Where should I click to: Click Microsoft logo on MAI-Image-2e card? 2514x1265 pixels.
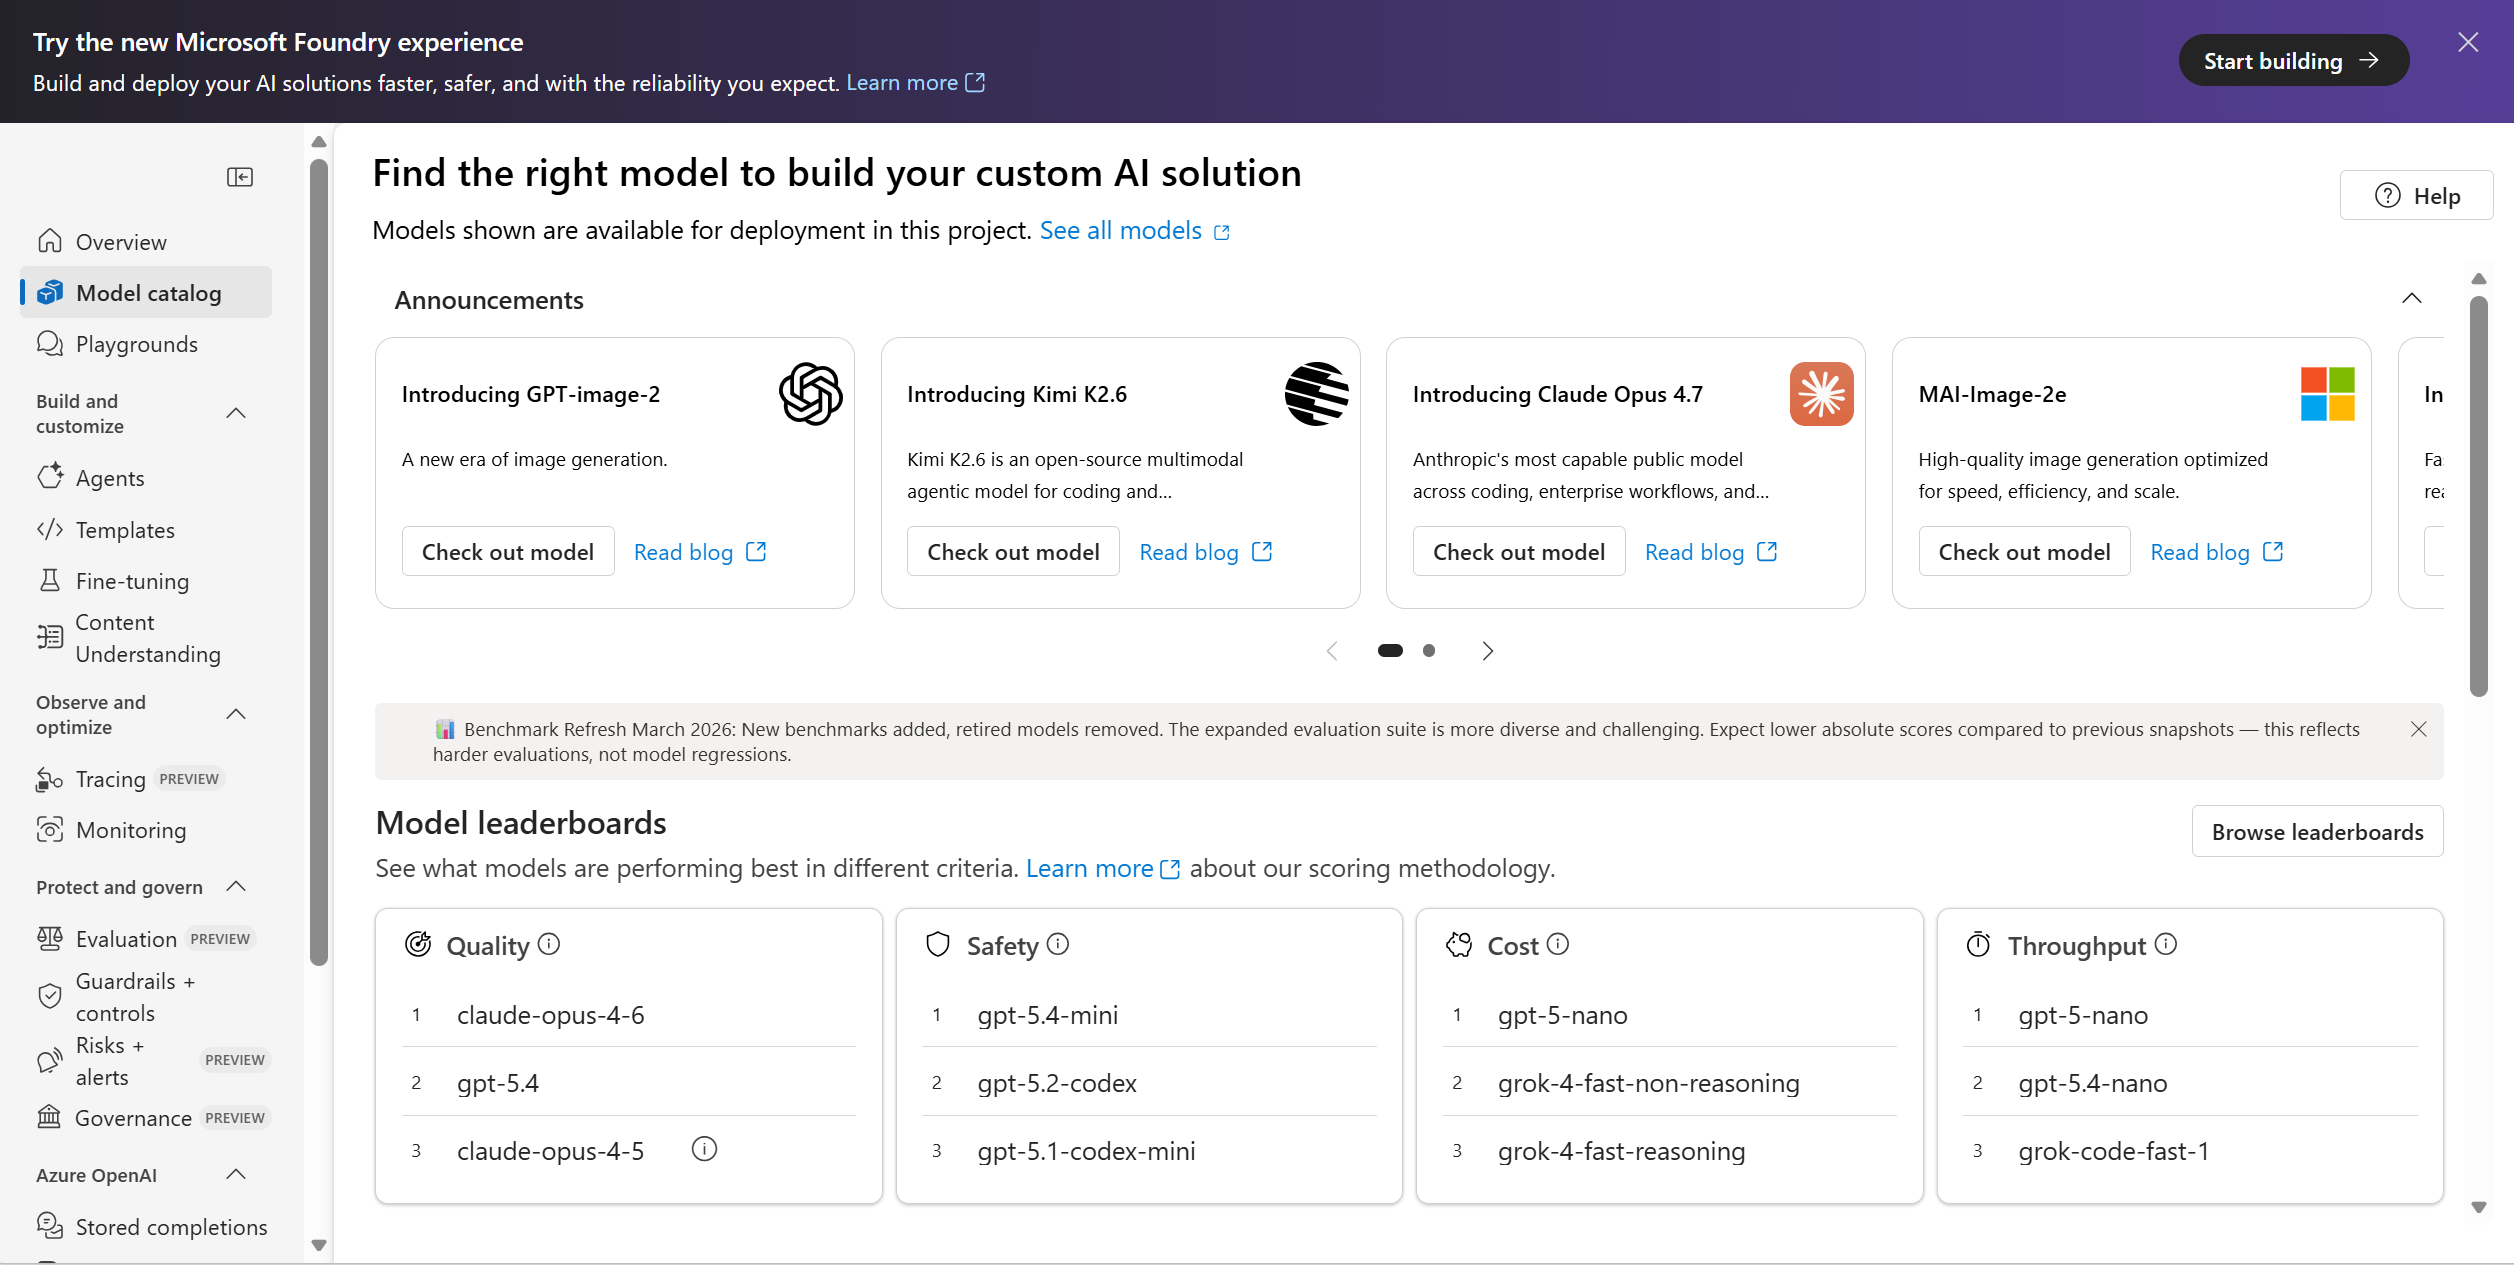pyautogui.click(x=2328, y=394)
